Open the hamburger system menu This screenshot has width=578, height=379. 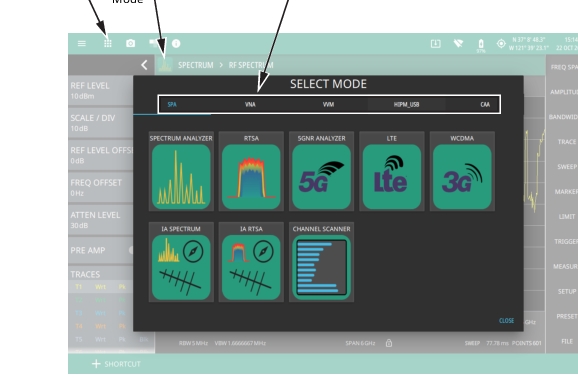[x=82, y=44]
